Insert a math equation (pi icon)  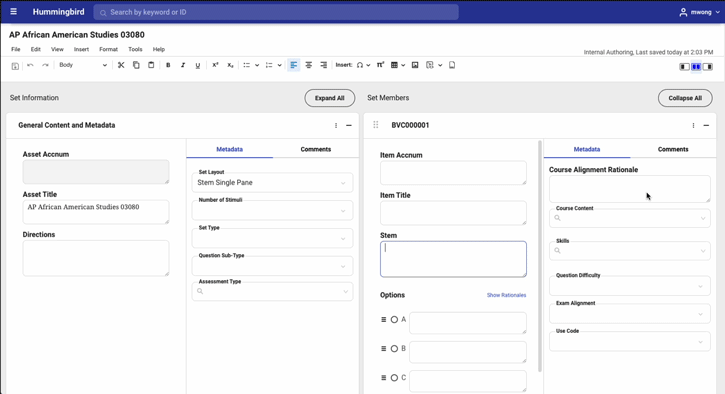pos(380,65)
